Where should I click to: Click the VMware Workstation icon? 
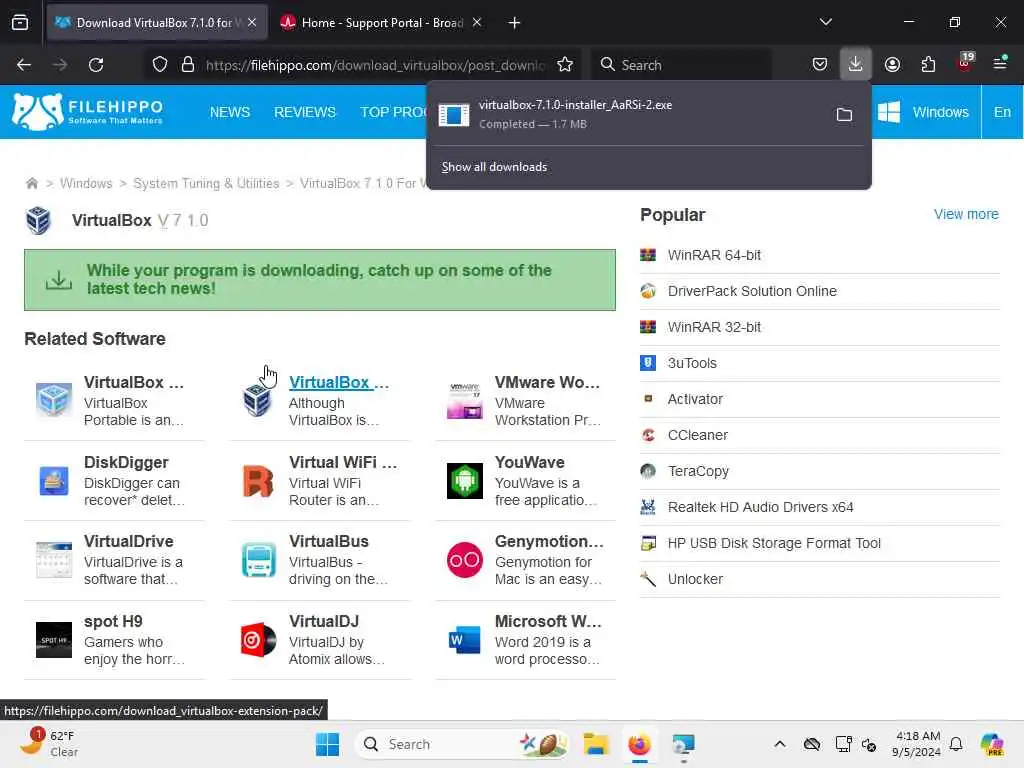[464, 400]
